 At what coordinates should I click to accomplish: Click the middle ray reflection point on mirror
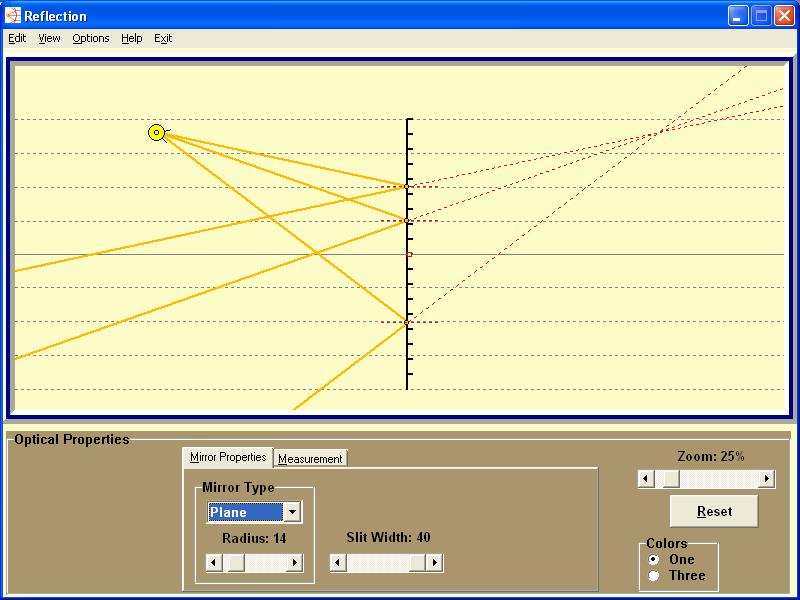(407, 221)
